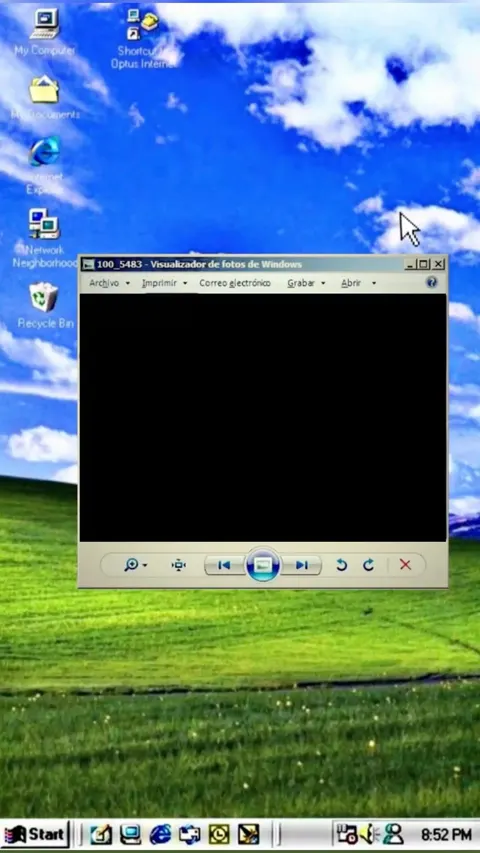
Task: Minimize the photo viewer window
Action: 410,265
